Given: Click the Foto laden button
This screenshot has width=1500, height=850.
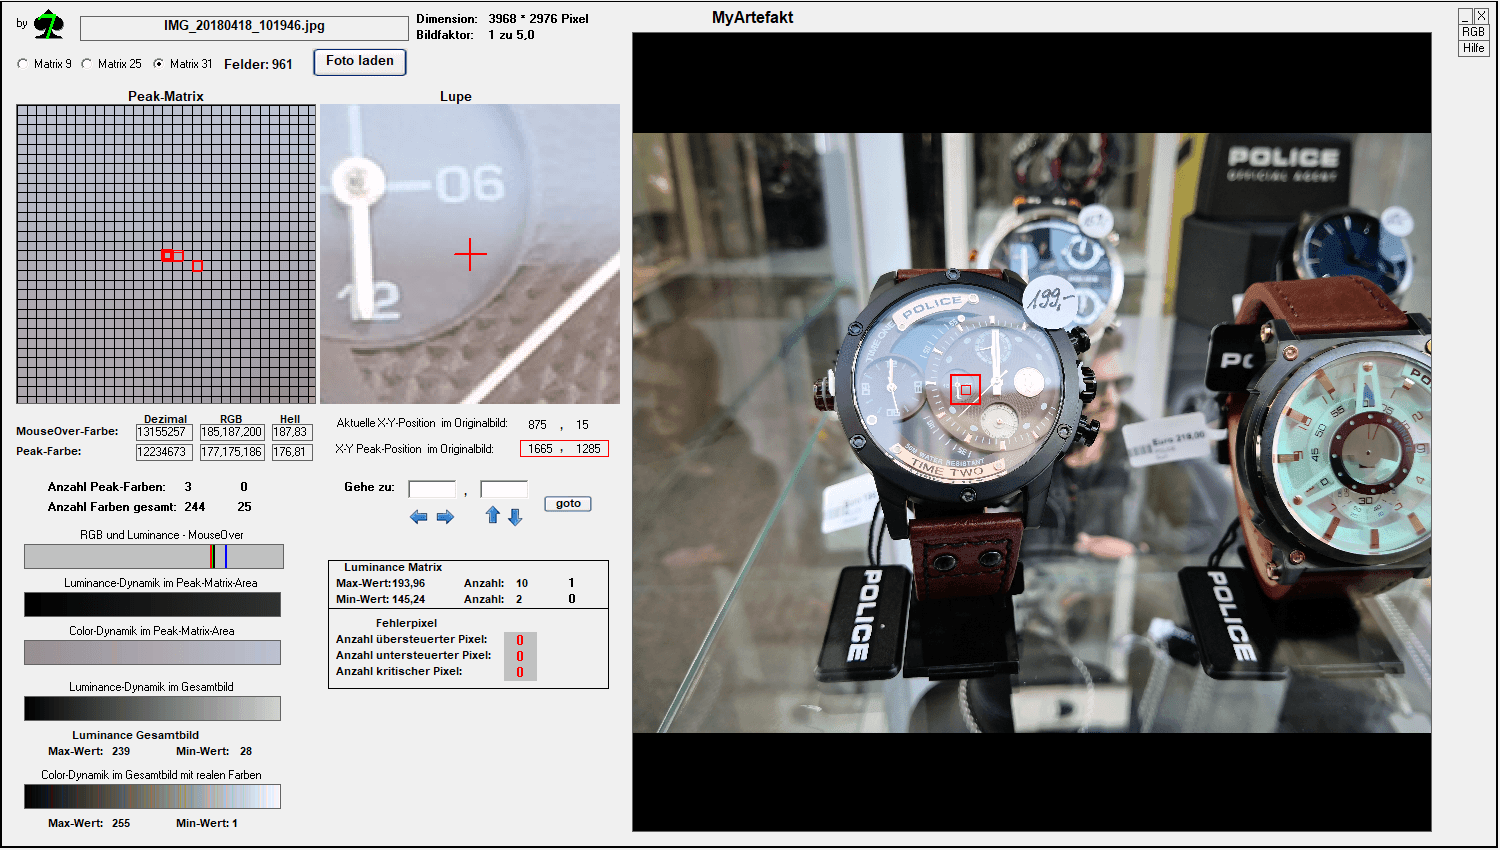Looking at the screenshot, I should [360, 62].
